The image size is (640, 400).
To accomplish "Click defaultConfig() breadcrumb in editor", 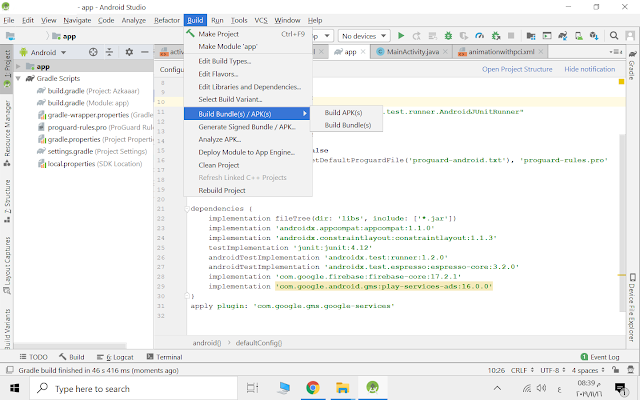I will (x=259, y=343).
